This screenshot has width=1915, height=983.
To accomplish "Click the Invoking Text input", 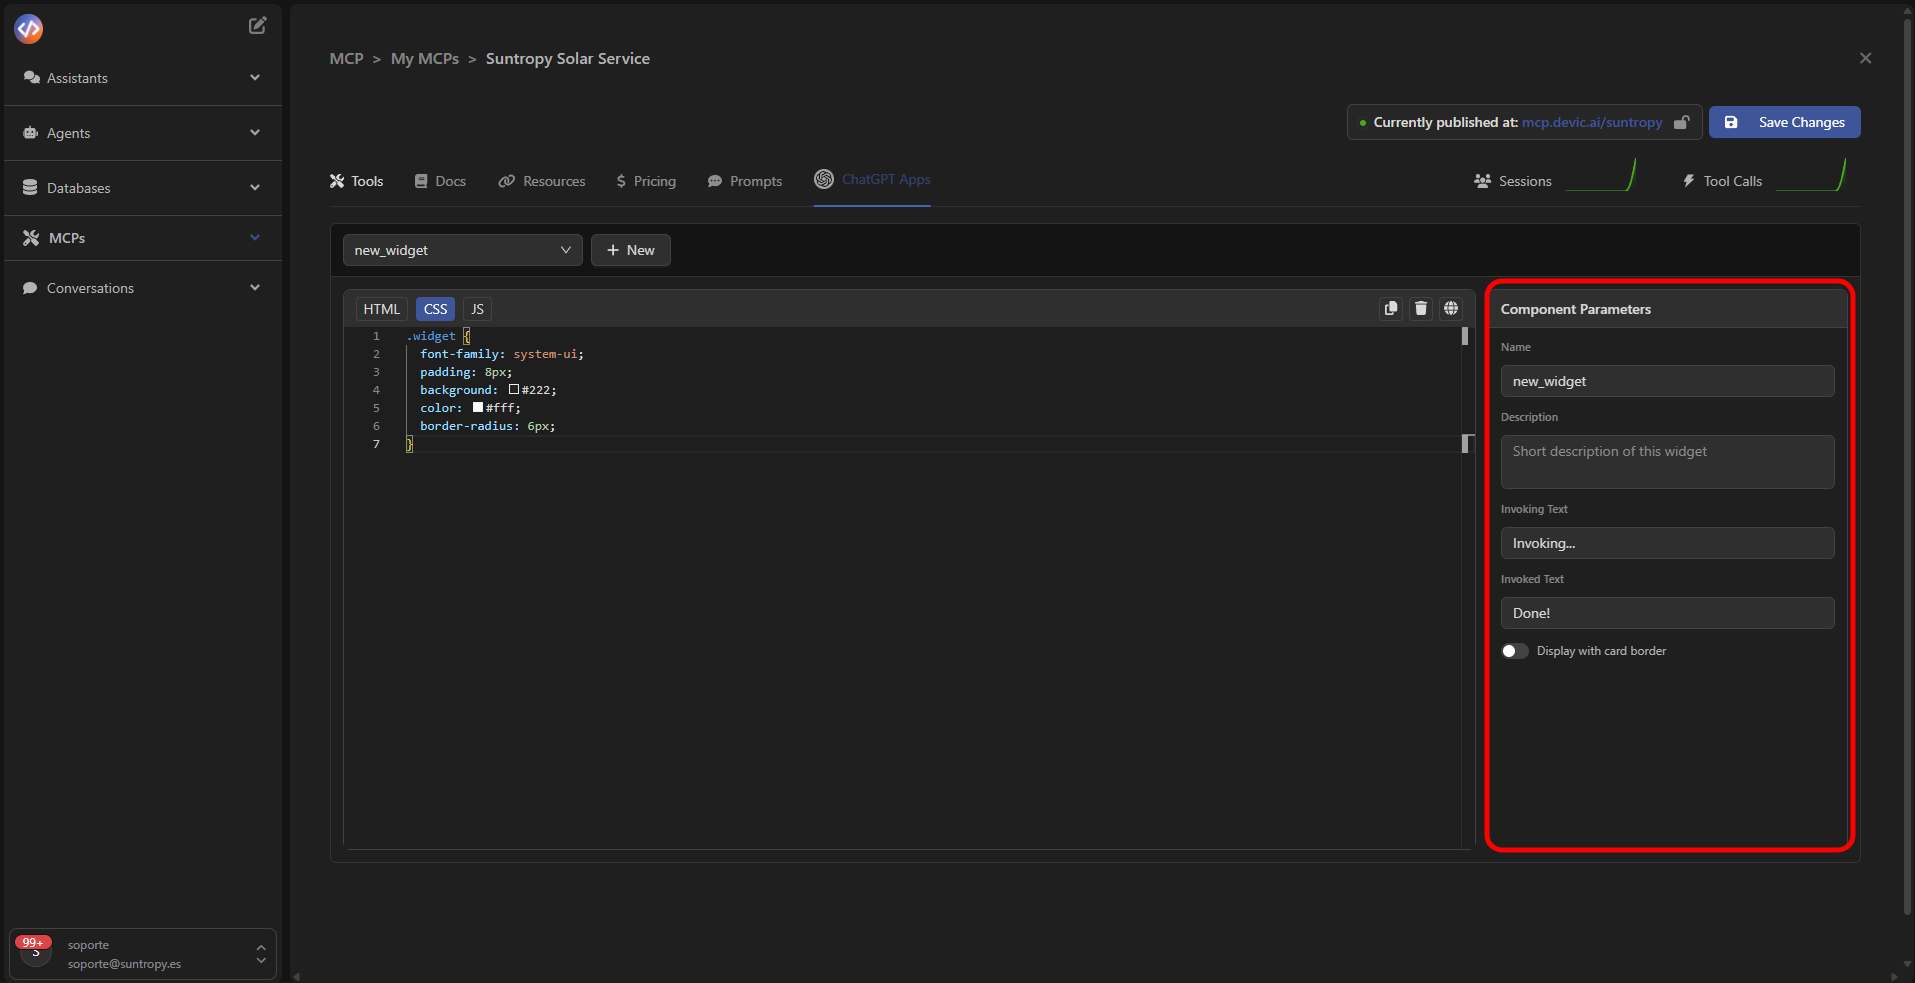I will tap(1667, 543).
